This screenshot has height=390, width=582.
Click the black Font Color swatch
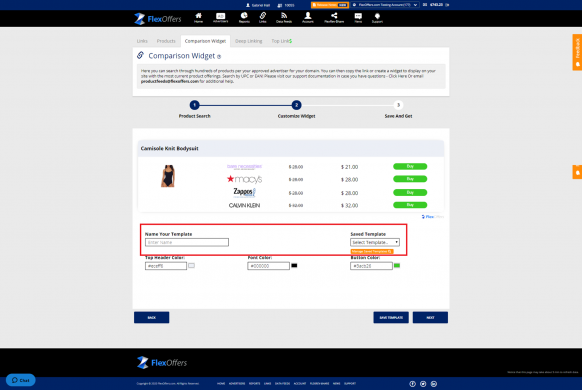(x=294, y=266)
